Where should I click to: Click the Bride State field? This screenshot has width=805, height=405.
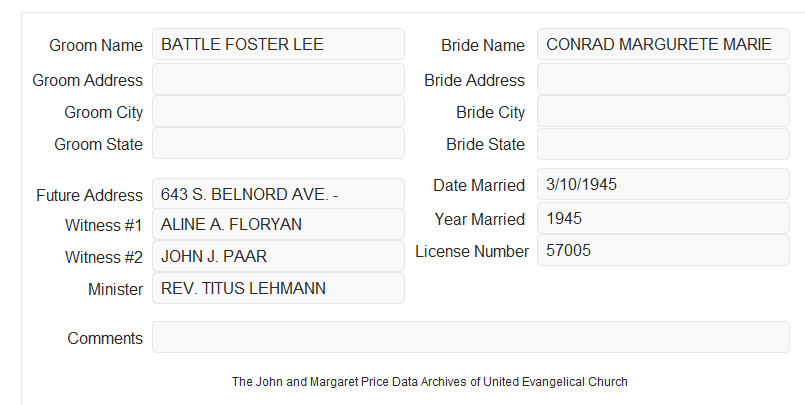pyautogui.click(x=663, y=144)
